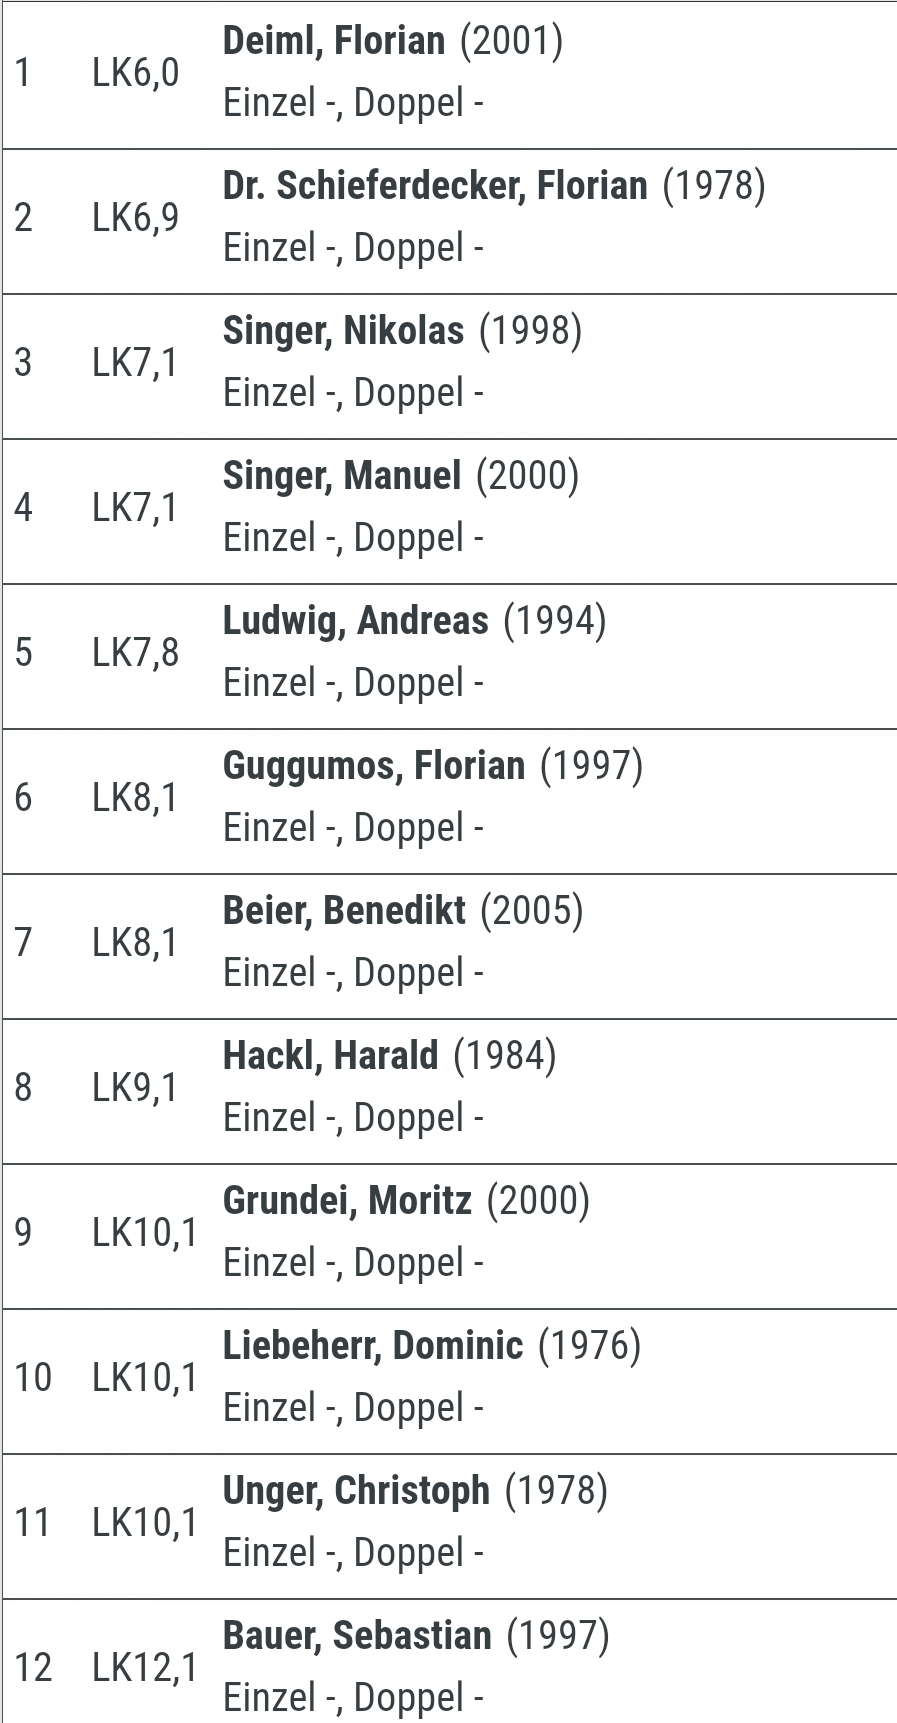Screen dimensions: 897x1723
Task: Open Liebeherr, Dominic profile
Action: (372, 1346)
